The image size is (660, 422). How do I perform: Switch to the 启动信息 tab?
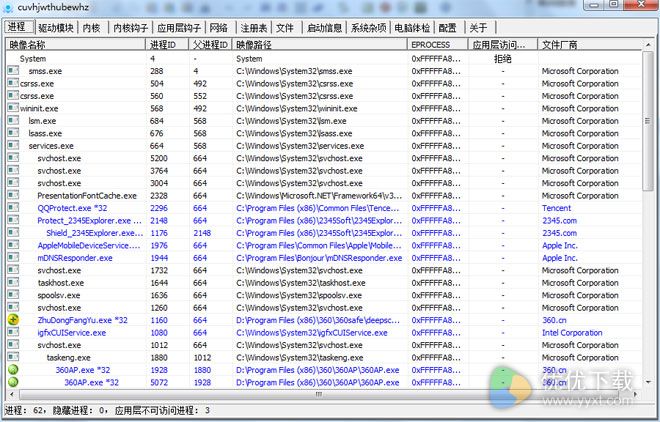[x=324, y=28]
